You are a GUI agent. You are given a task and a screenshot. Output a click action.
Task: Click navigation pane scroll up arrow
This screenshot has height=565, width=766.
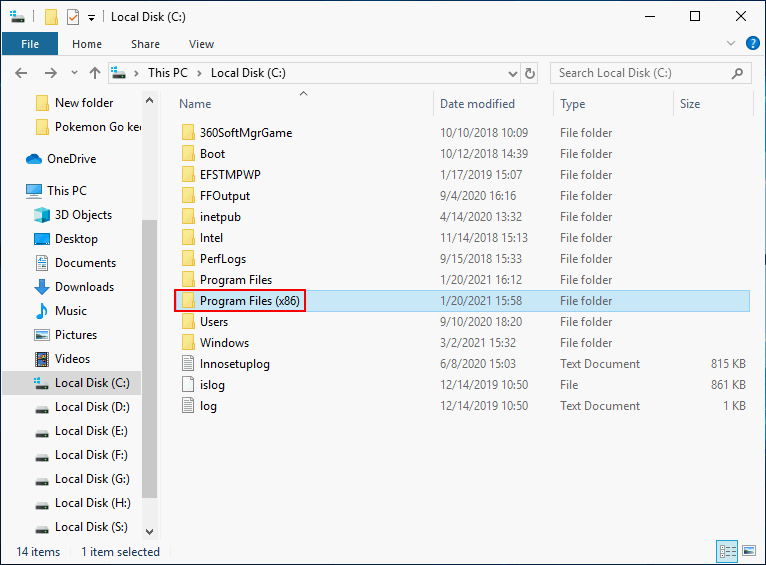click(x=149, y=101)
